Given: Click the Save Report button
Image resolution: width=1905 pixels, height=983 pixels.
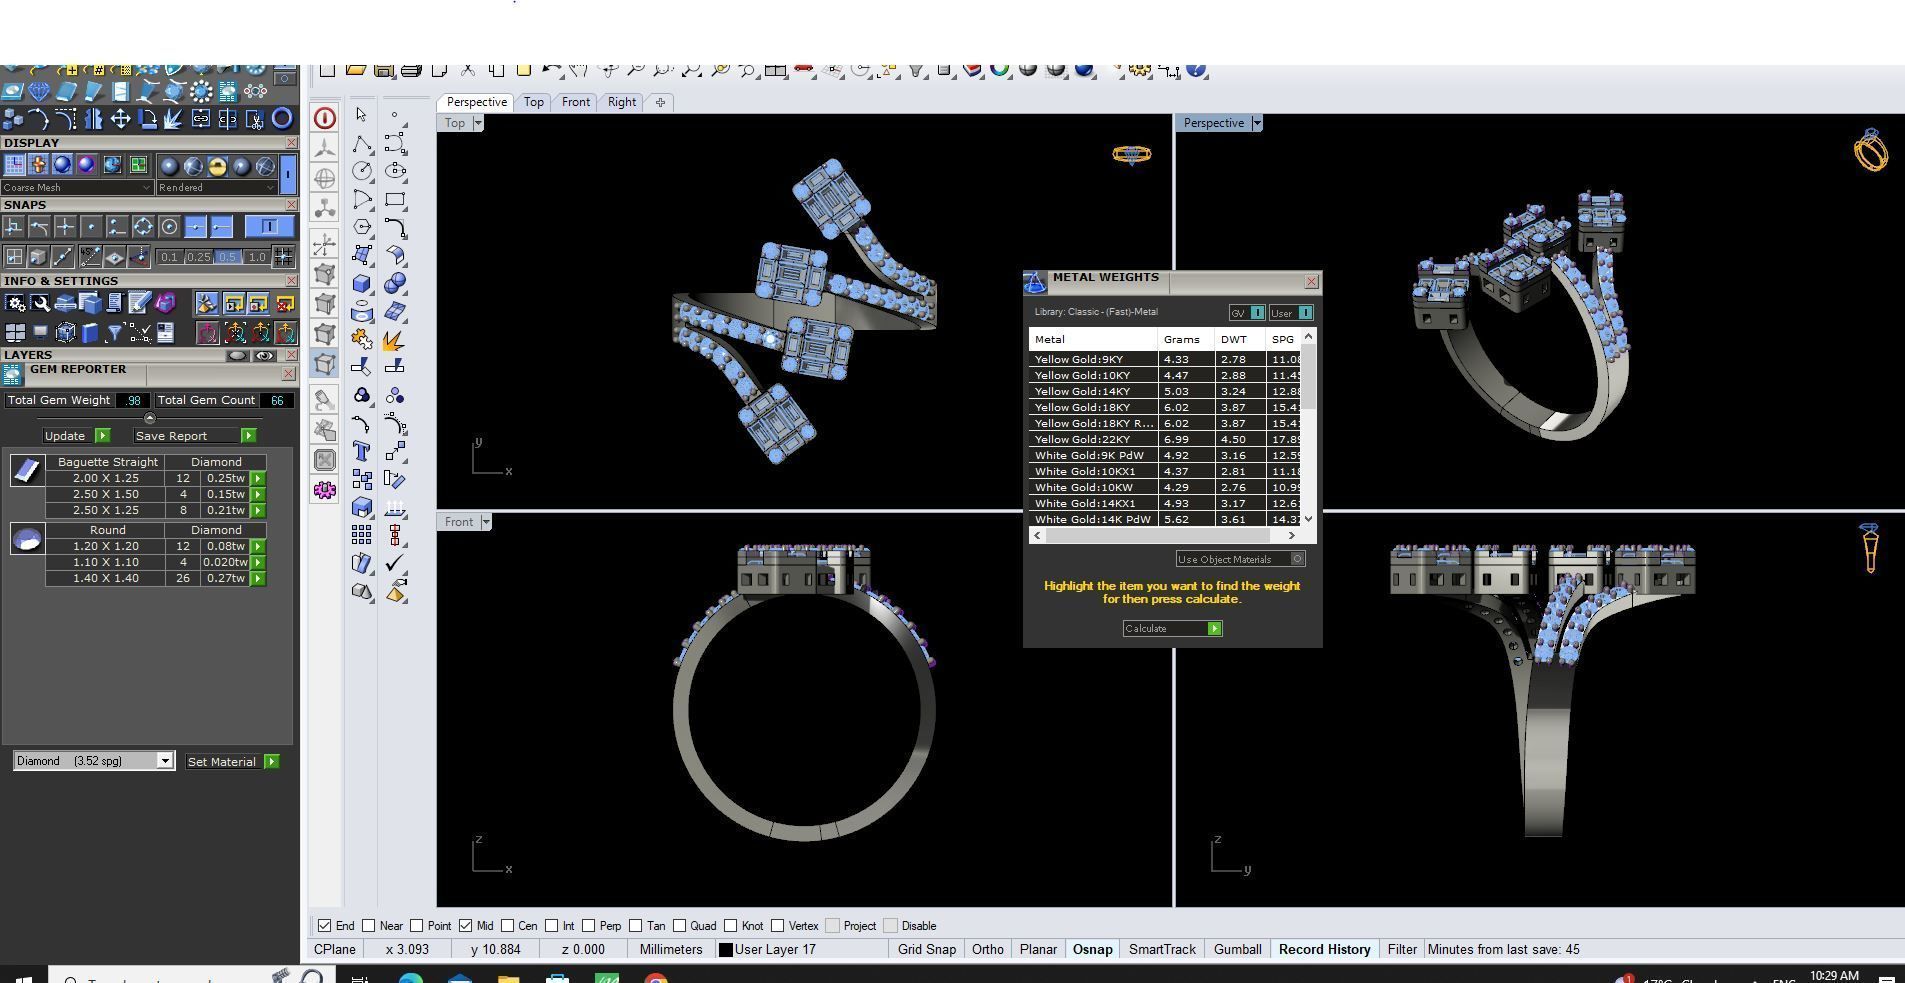Looking at the screenshot, I should point(195,436).
